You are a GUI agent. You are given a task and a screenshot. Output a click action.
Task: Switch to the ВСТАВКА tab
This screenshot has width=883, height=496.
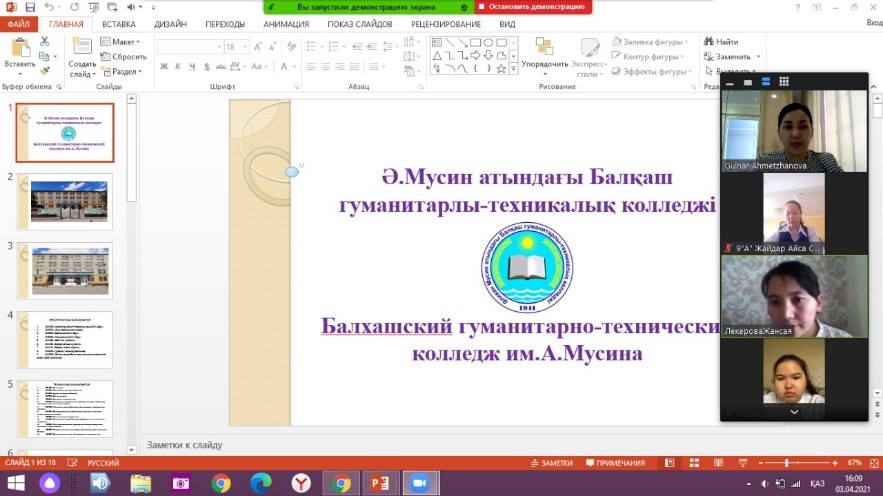[119, 24]
